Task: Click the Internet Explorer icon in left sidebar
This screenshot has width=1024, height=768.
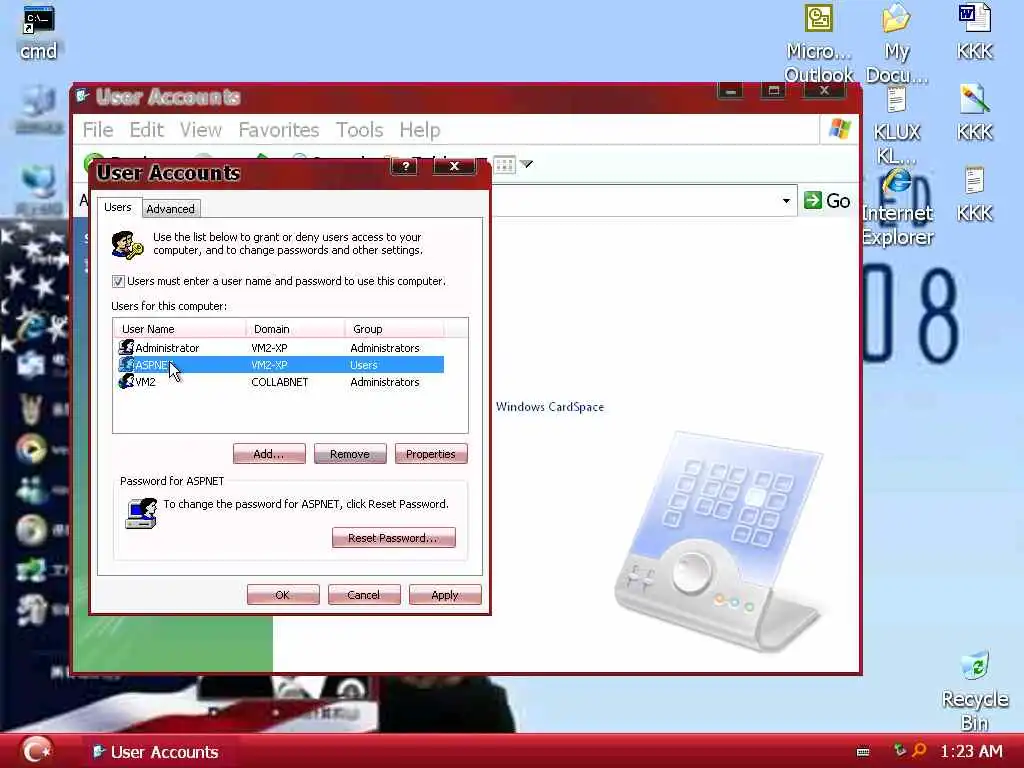Action: coord(31,325)
